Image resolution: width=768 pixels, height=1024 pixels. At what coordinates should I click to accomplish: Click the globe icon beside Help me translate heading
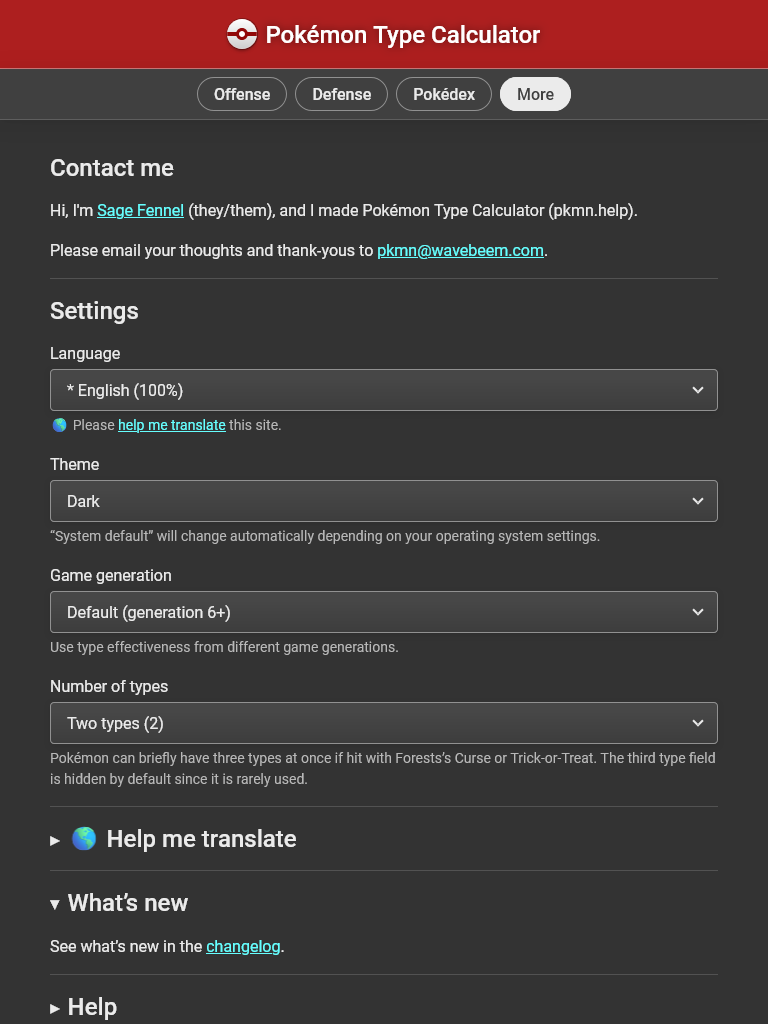84,839
